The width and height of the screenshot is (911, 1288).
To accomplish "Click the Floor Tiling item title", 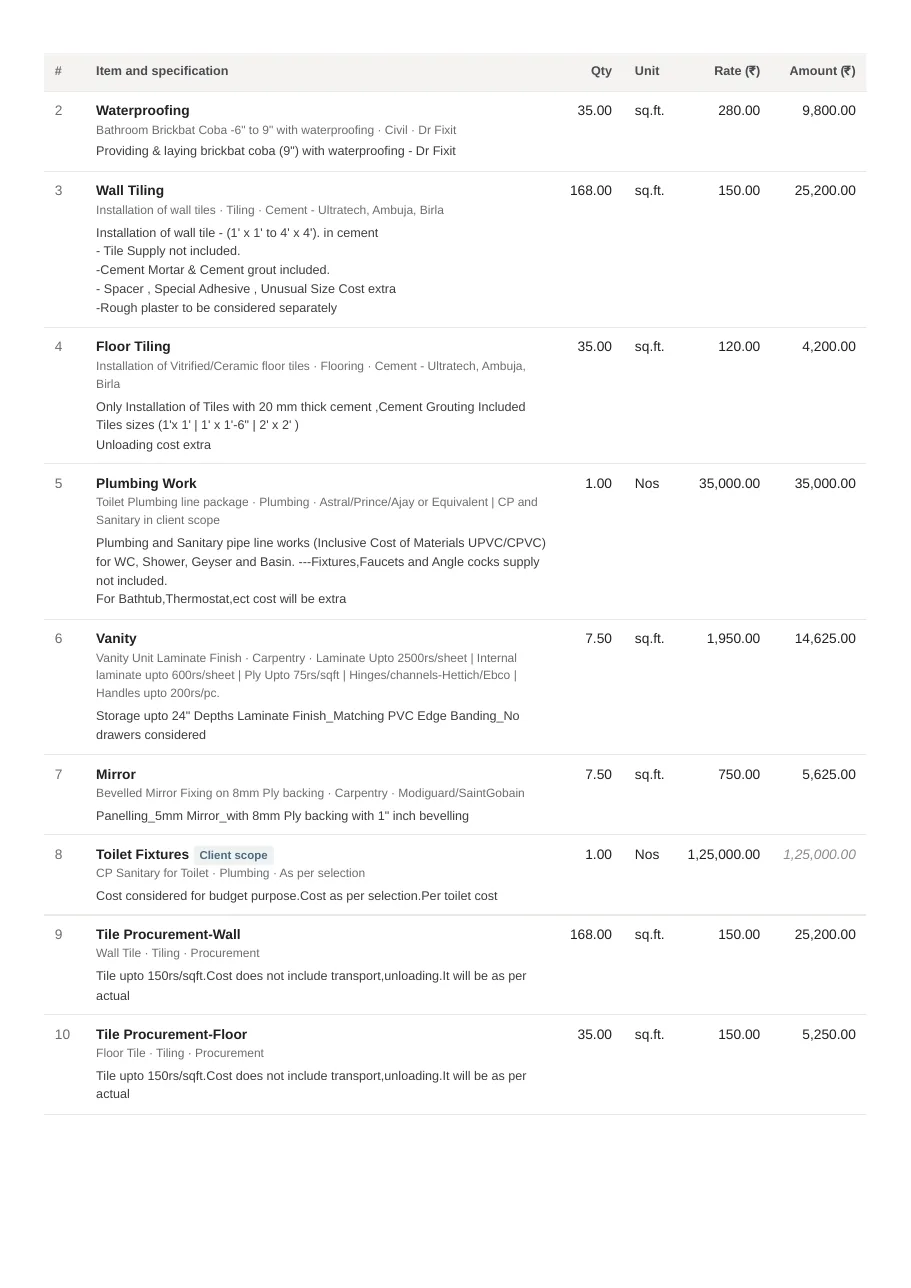I will pos(133,346).
